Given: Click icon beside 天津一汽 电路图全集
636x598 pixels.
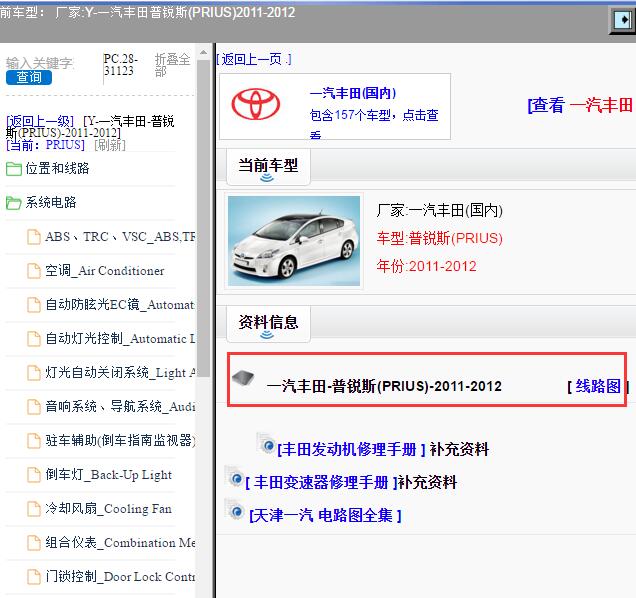Looking at the screenshot, I should click(x=234, y=510).
